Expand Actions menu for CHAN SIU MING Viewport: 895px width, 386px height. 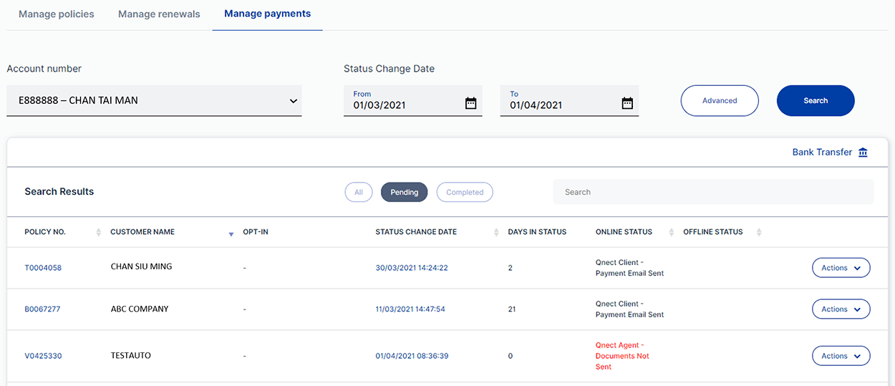click(841, 268)
